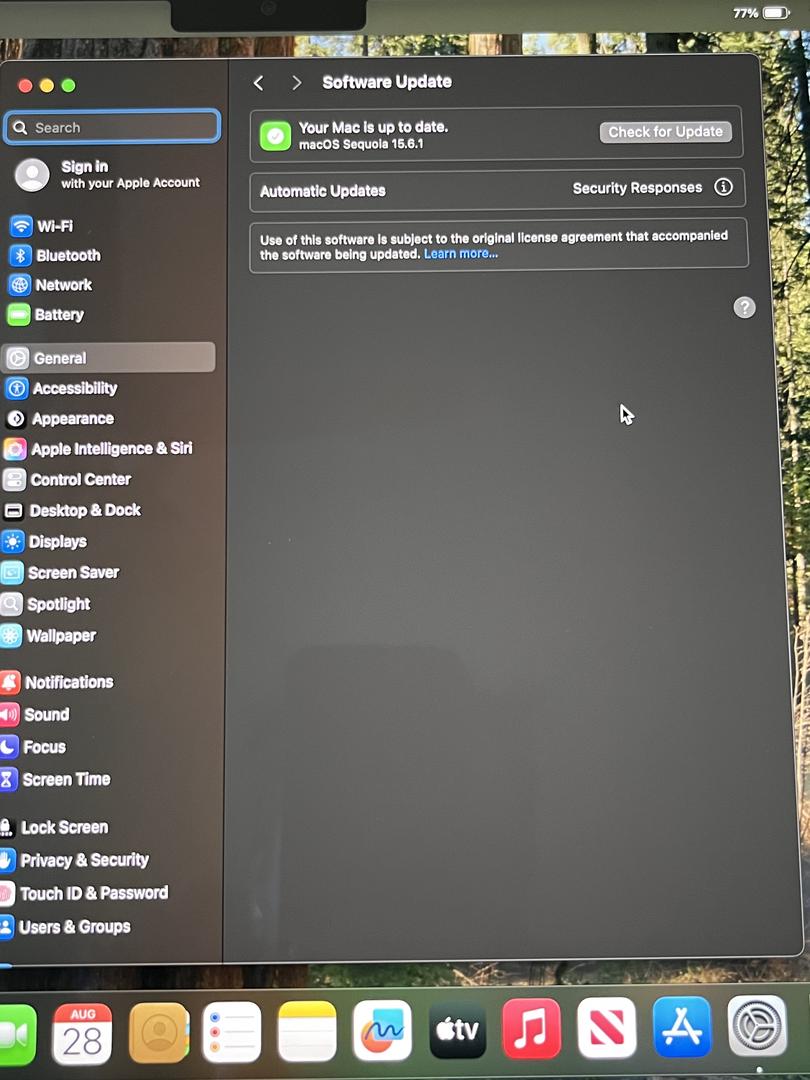Open Displays settings
This screenshot has width=810, height=1080.
pyautogui.click(x=44, y=542)
